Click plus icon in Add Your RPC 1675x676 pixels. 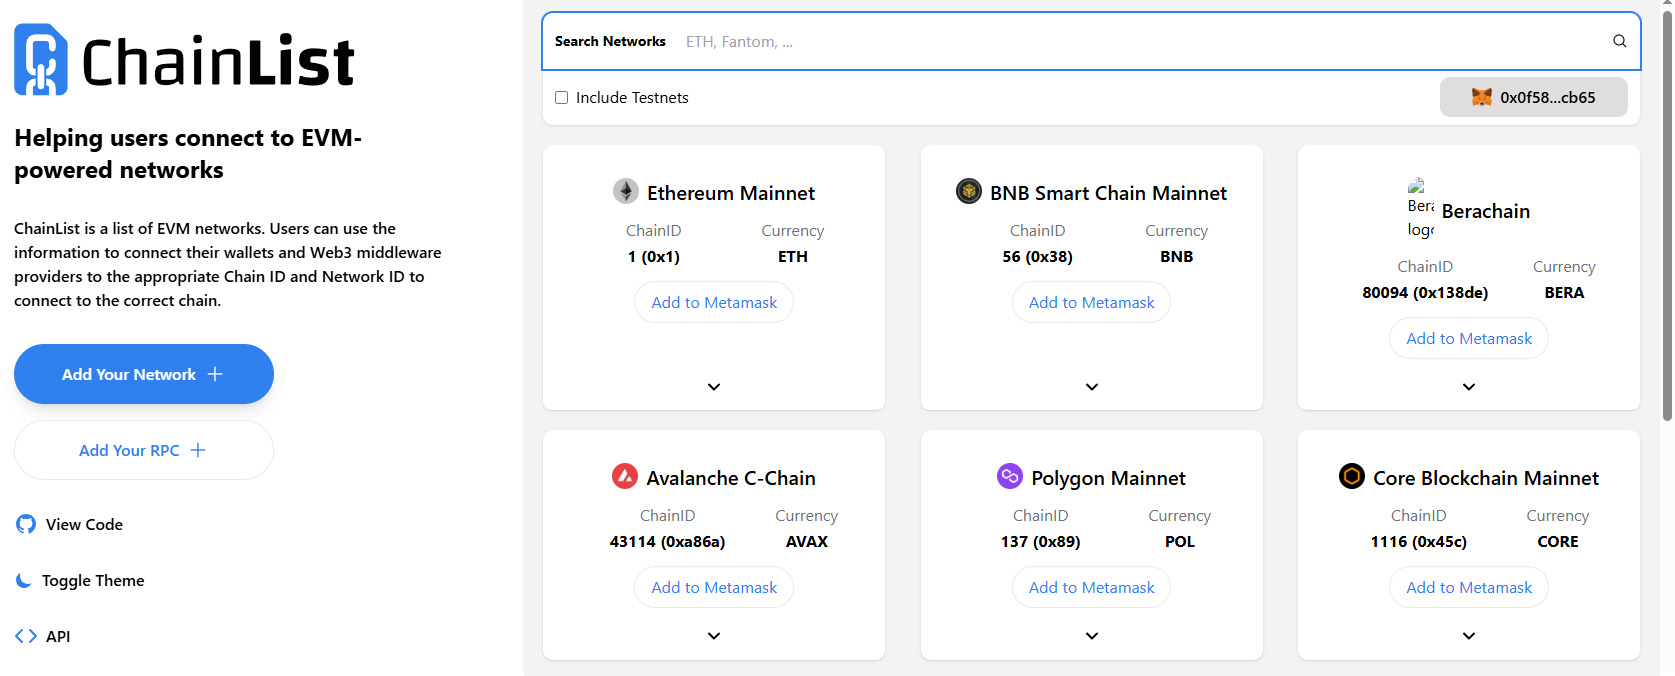point(198,450)
